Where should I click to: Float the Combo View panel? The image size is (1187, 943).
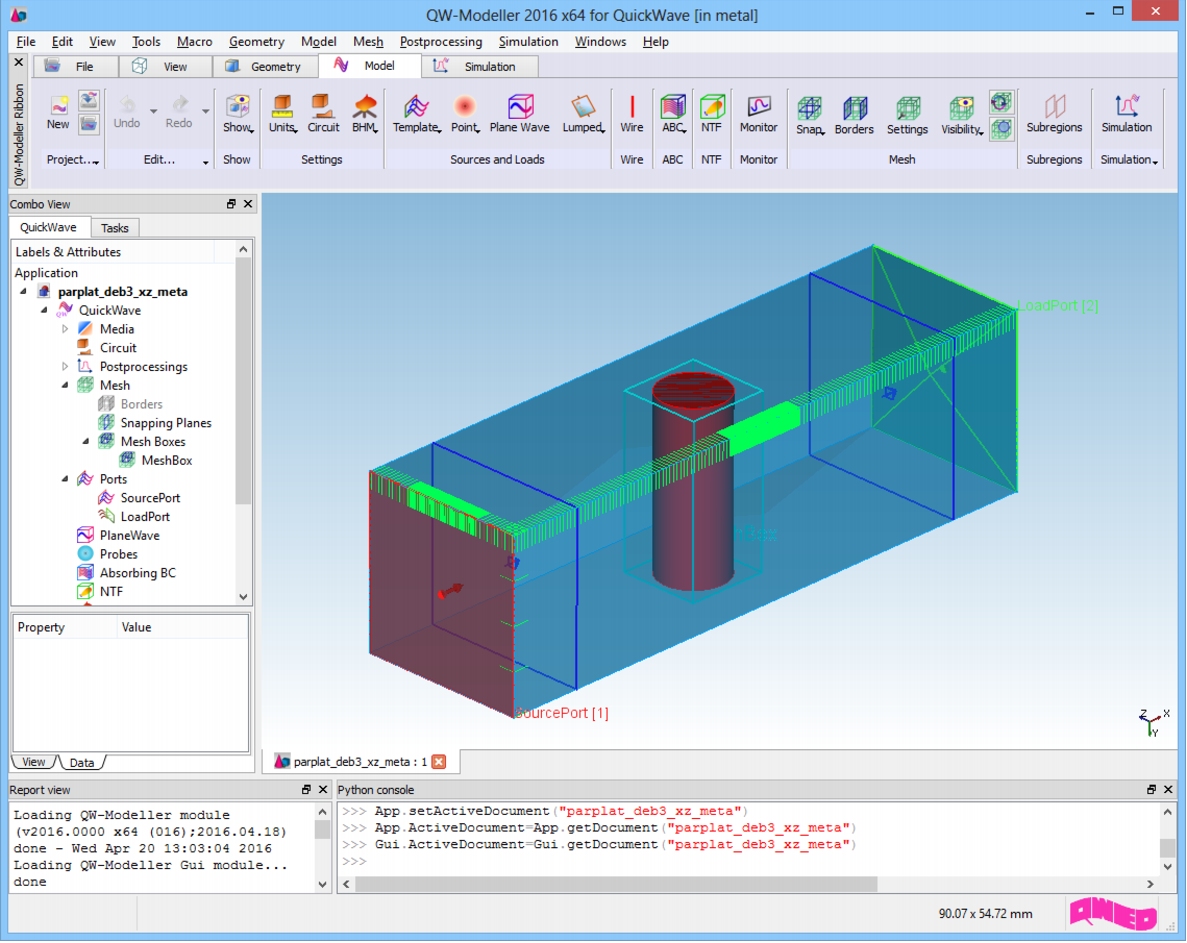point(231,204)
